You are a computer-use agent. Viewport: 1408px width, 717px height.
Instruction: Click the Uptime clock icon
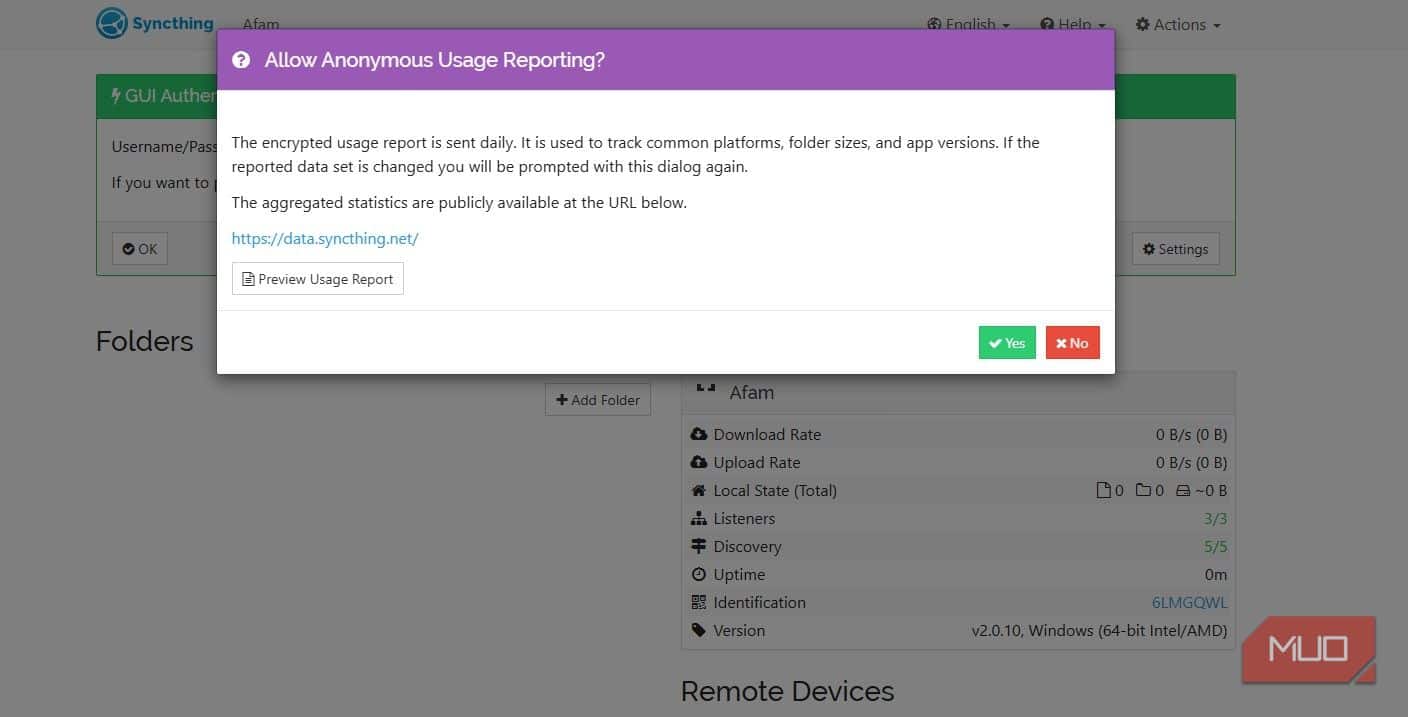[x=699, y=574]
